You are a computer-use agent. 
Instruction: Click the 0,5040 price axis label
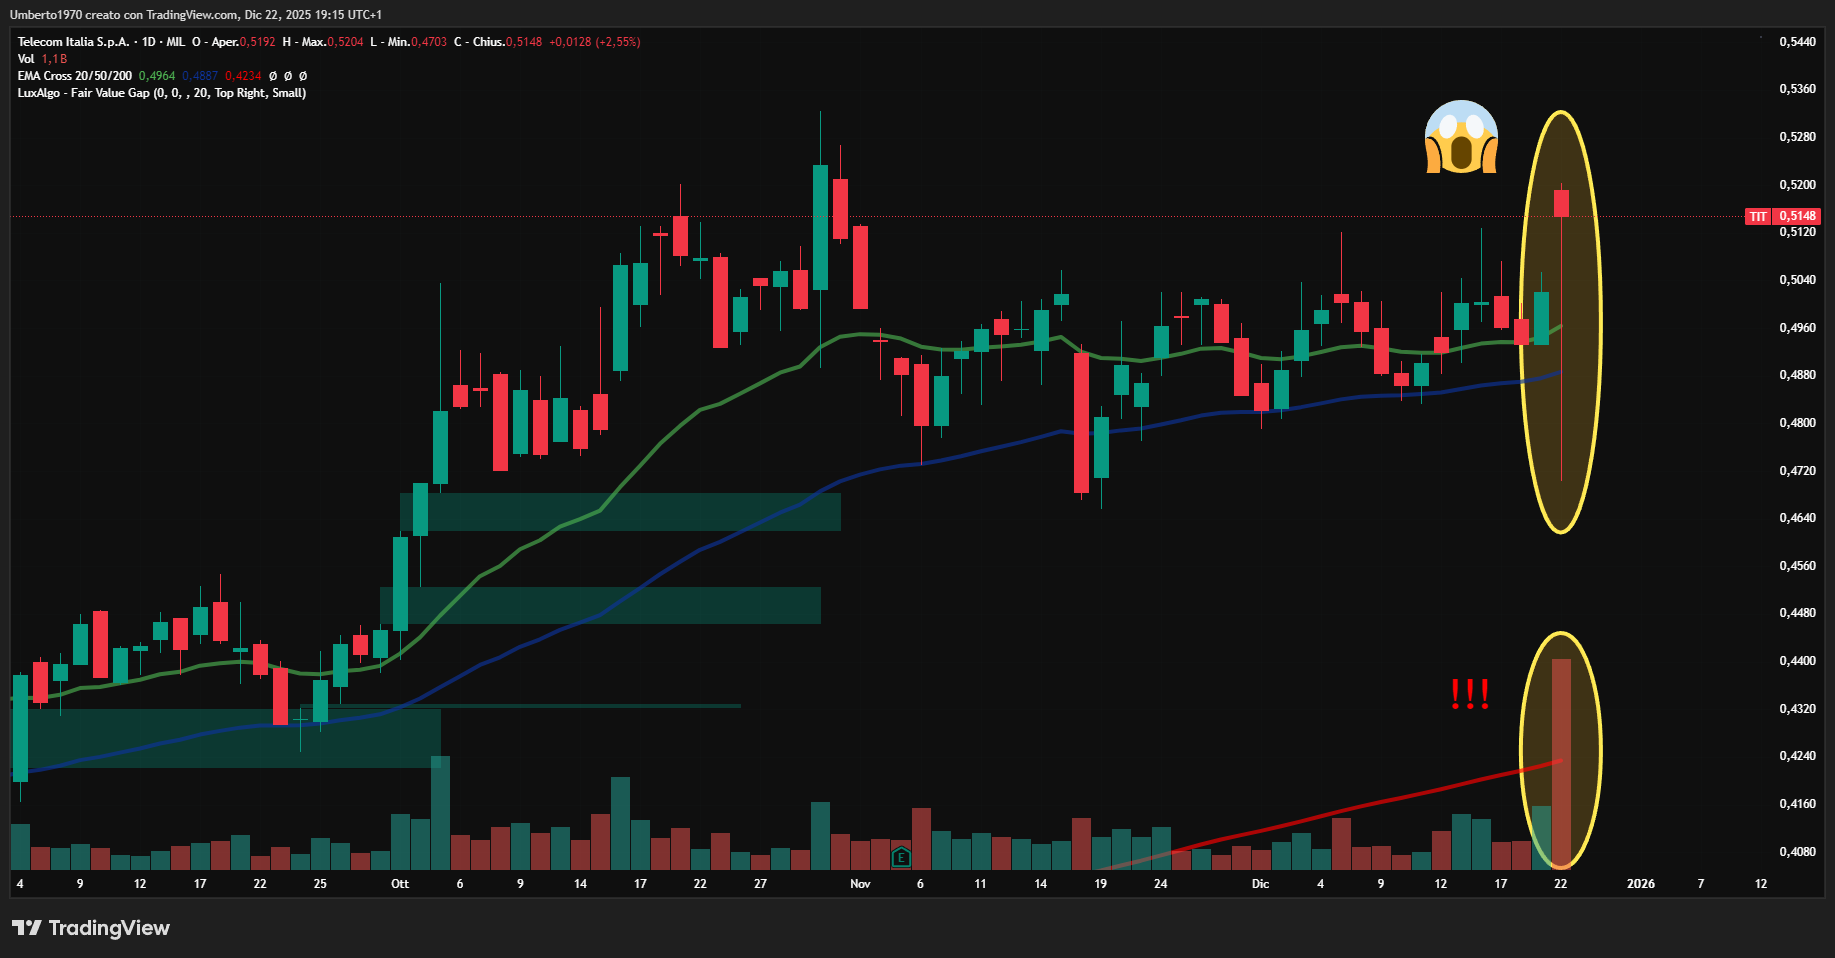(1797, 280)
